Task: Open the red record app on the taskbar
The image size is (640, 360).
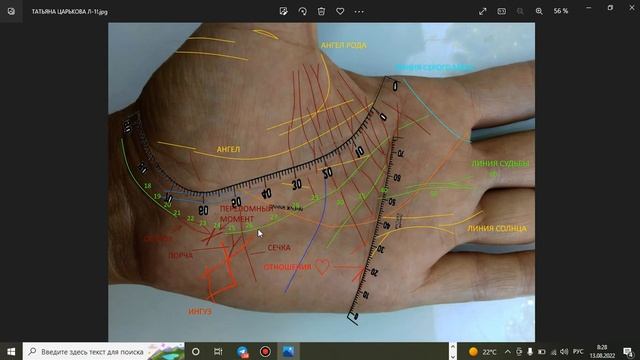Action: (x=265, y=351)
